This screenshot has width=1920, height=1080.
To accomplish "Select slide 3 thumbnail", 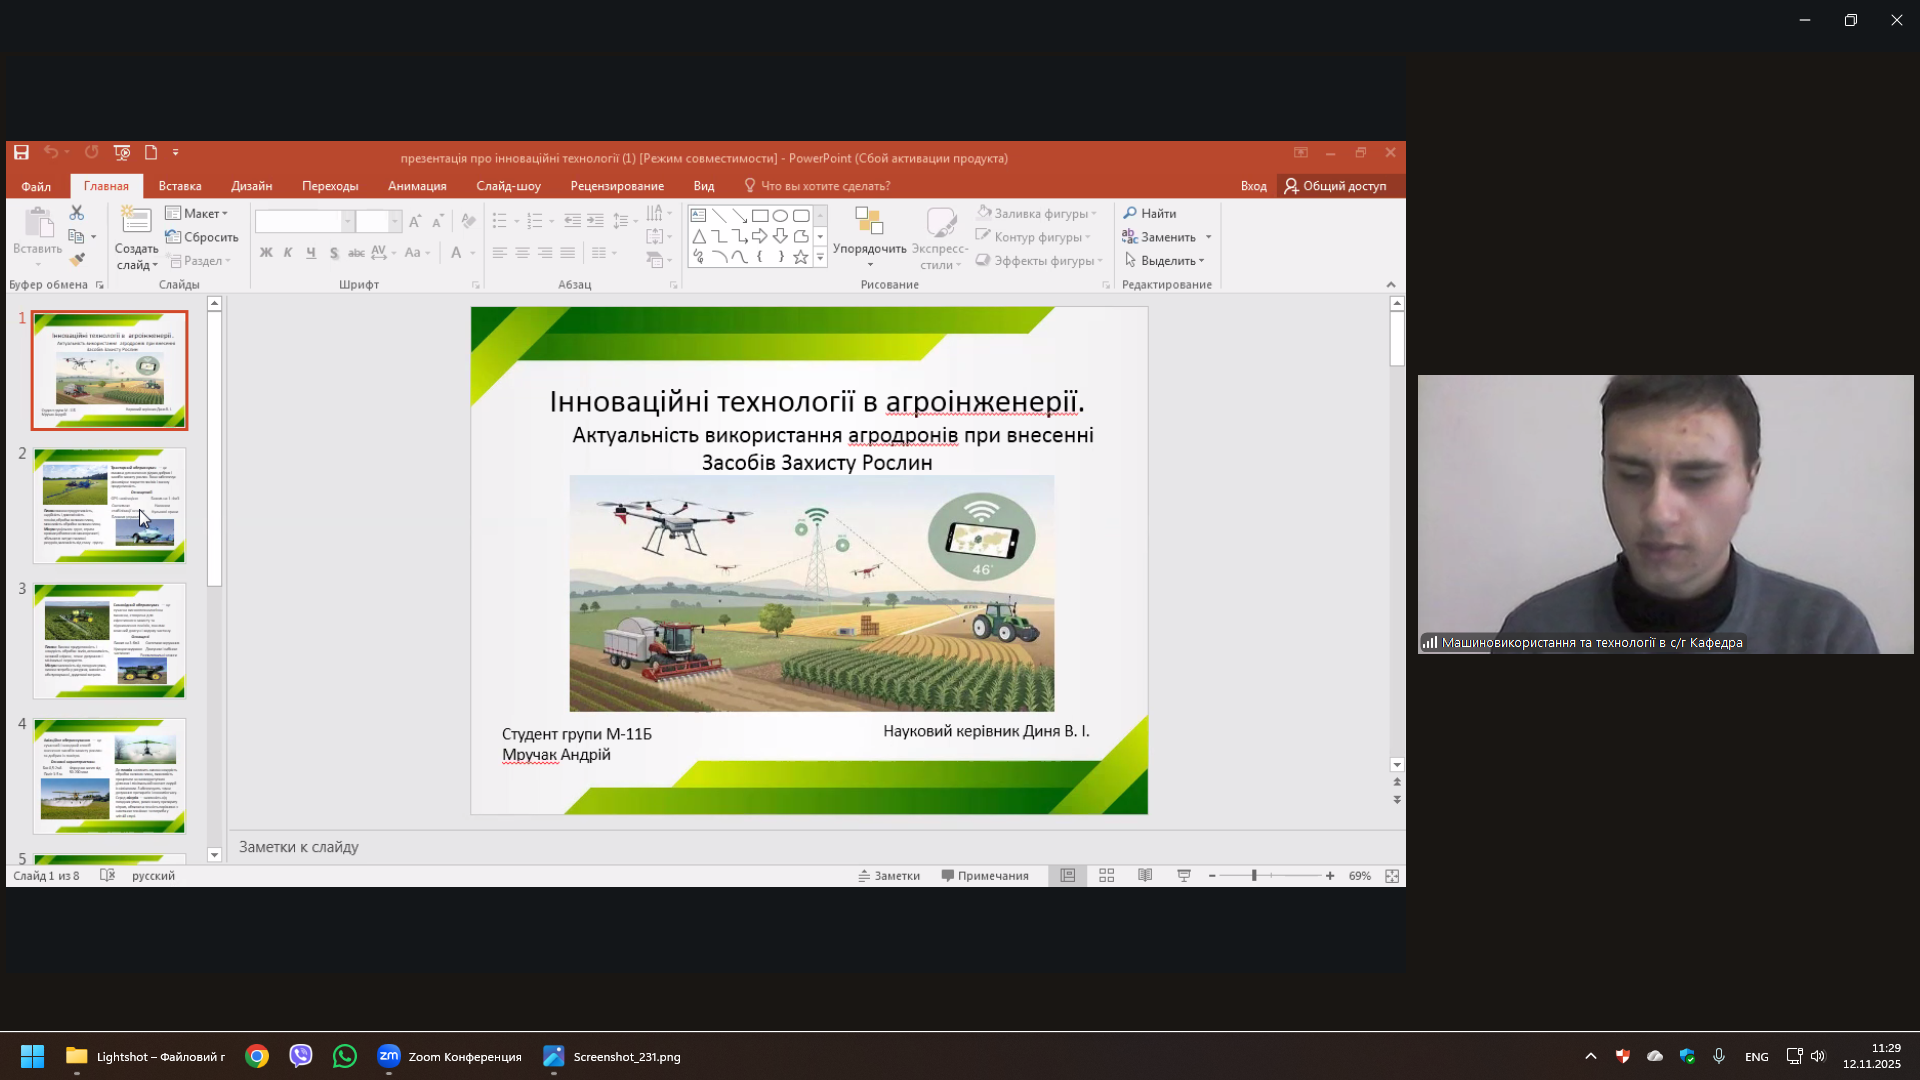I will 110,640.
